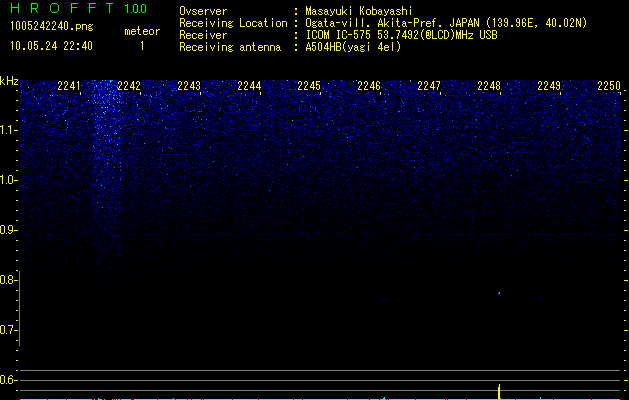Image resolution: width=629 pixels, height=400 pixels.
Task: Select the file name 1005242240.png
Action: (x=52, y=26)
